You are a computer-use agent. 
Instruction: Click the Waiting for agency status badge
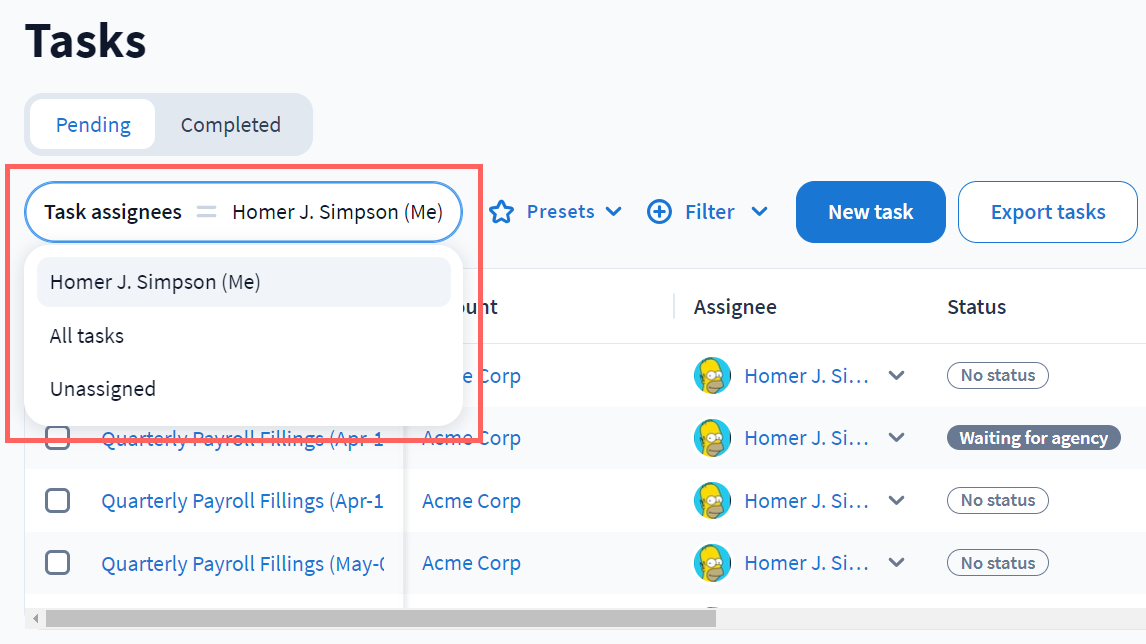pos(1033,438)
